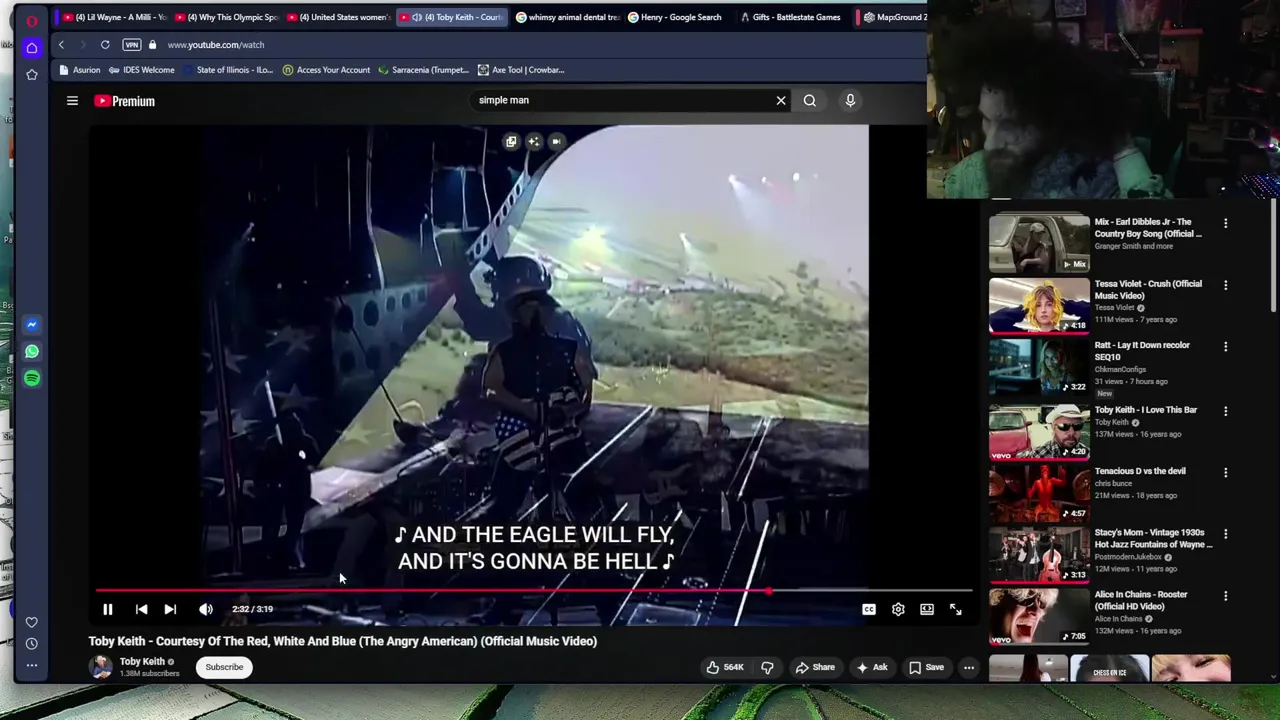Viewport: 1280px width, 720px height.
Task: Open options for Alice In Chains - Rooster
Action: tap(1226, 596)
